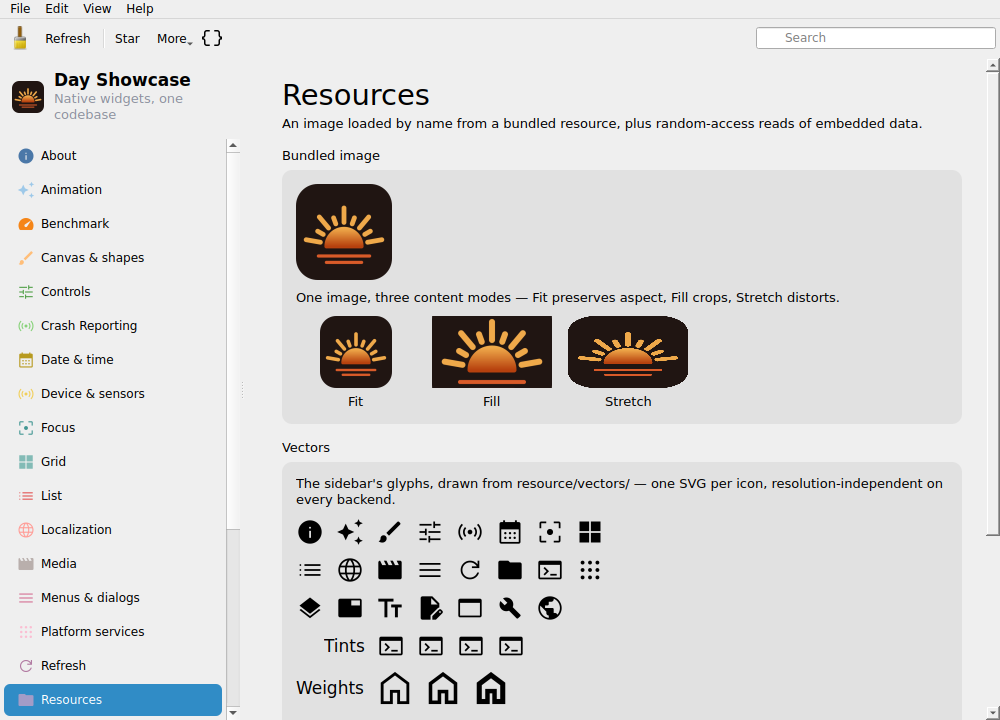1000x720 pixels.
Task: Open the File menu
Action: tap(20, 9)
